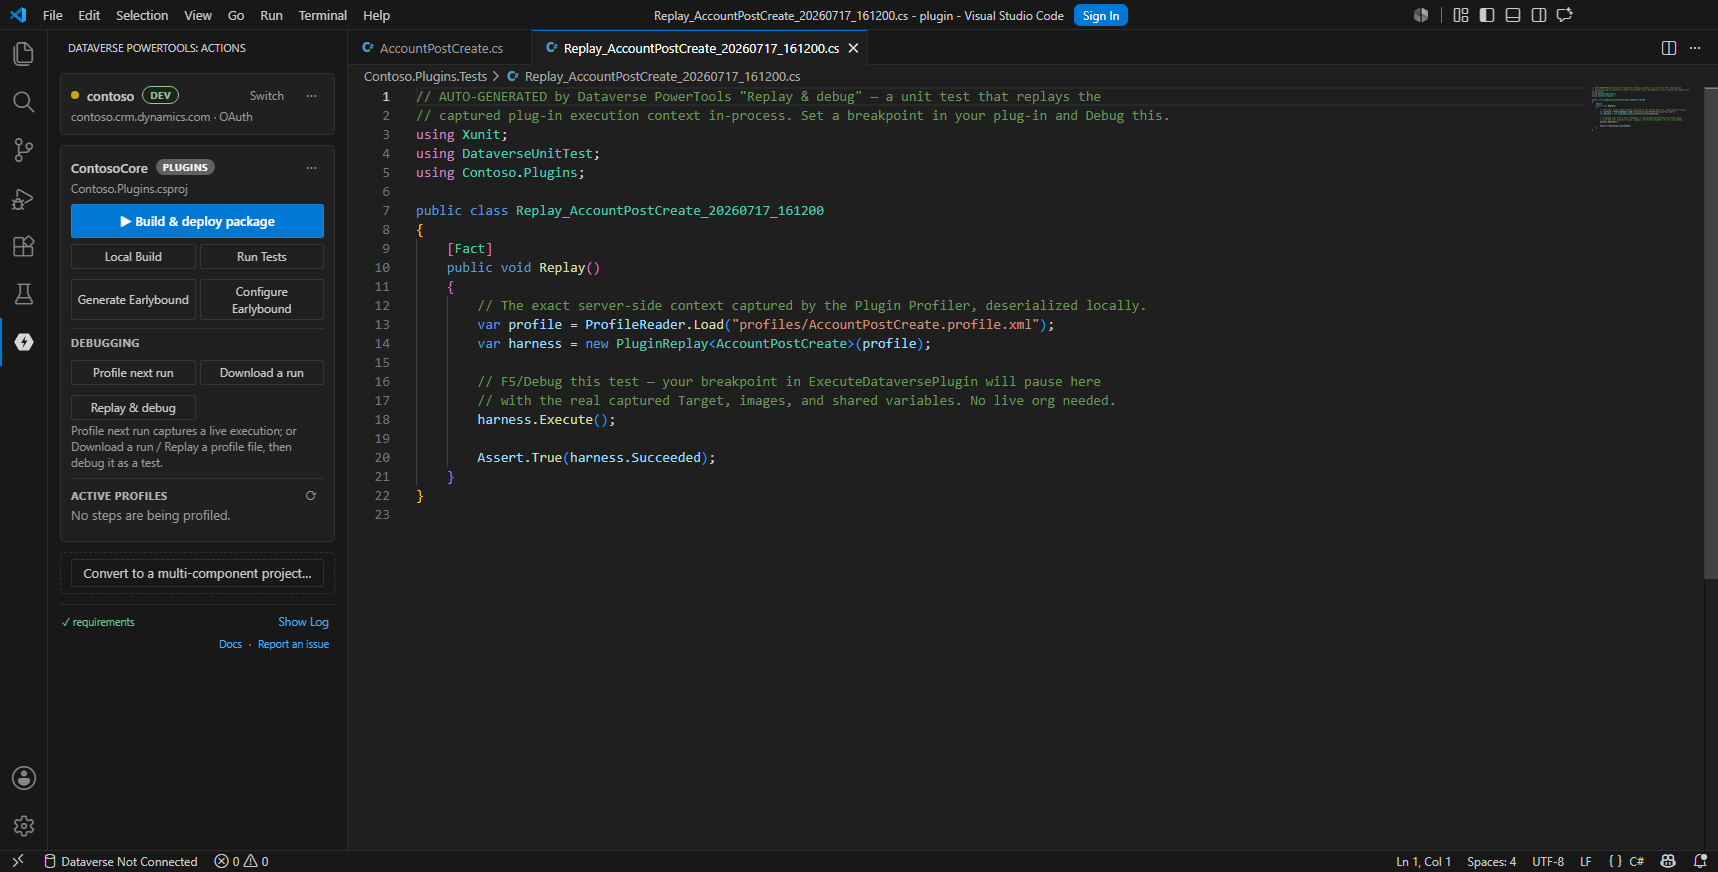
Task: Open the Run and Debug view
Action: [x=23, y=198]
